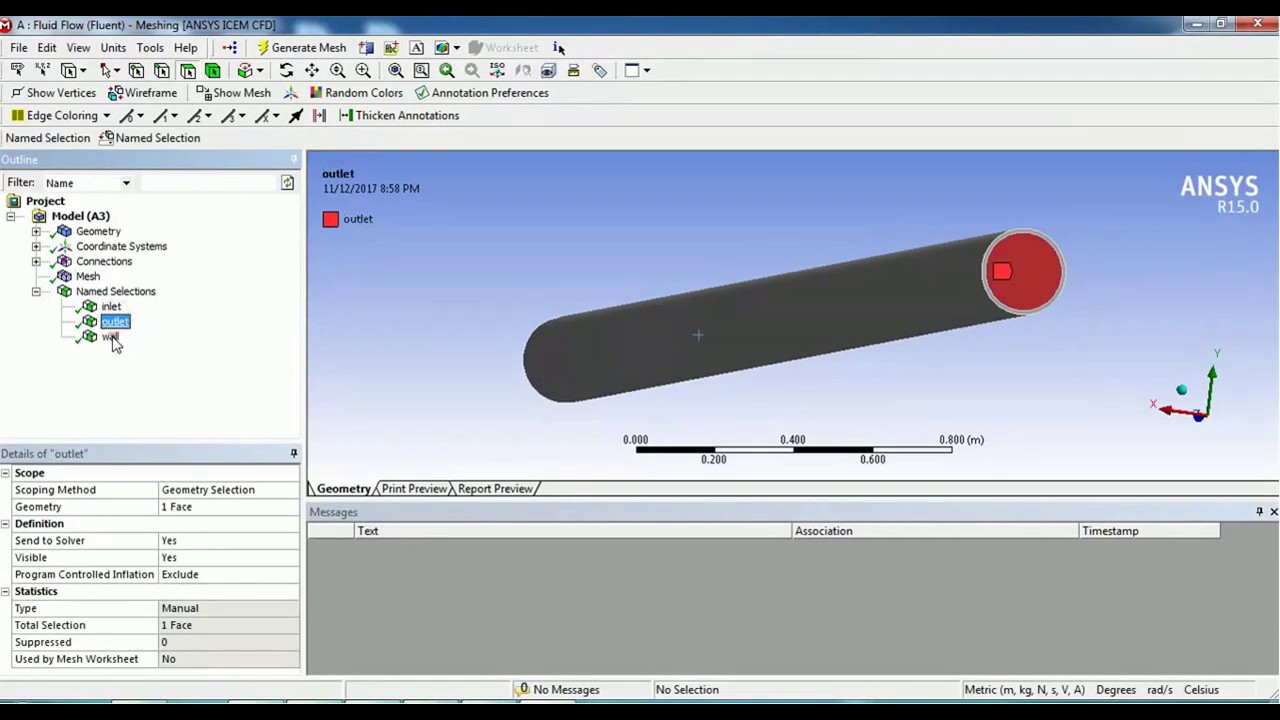Switch to the Report Preview tab
The height and width of the screenshot is (720, 1280).
click(495, 489)
